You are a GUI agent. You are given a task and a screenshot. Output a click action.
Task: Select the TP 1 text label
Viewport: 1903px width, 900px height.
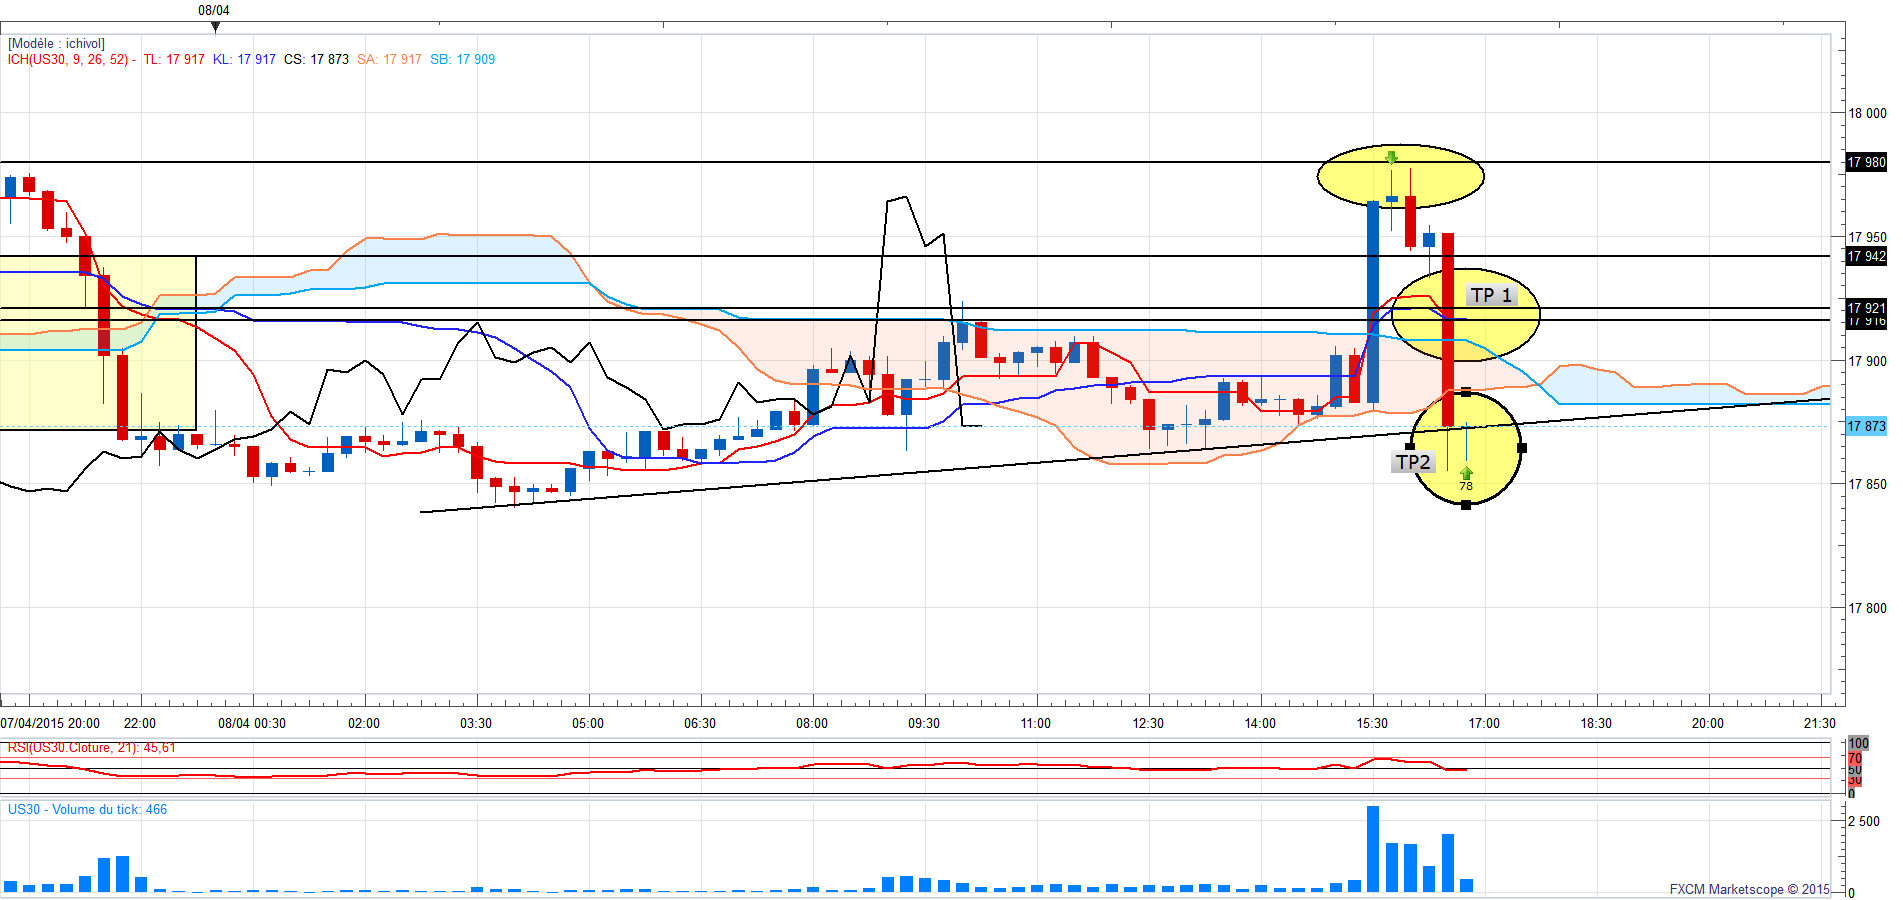point(1491,295)
